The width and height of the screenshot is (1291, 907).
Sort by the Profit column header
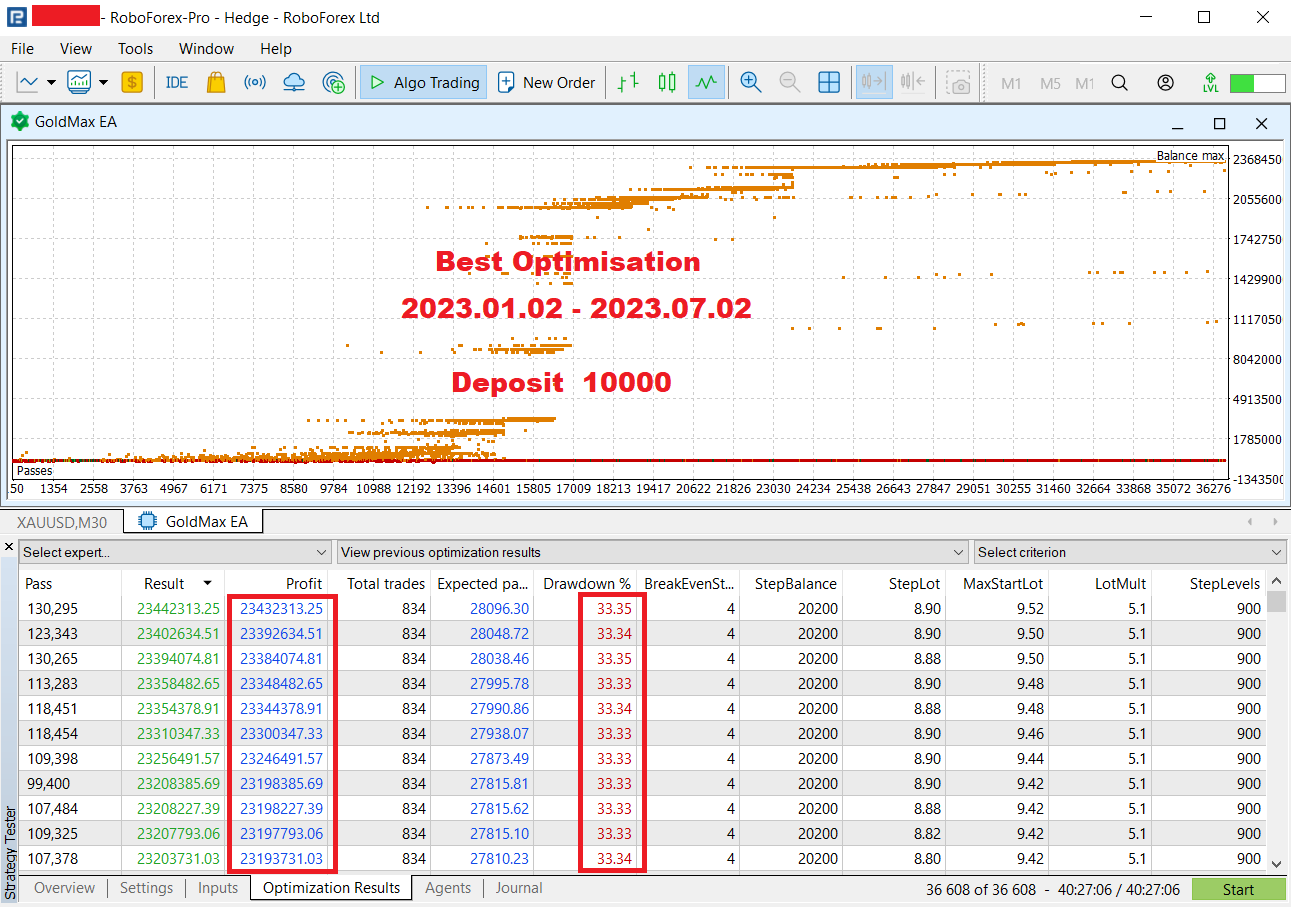[277, 584]
